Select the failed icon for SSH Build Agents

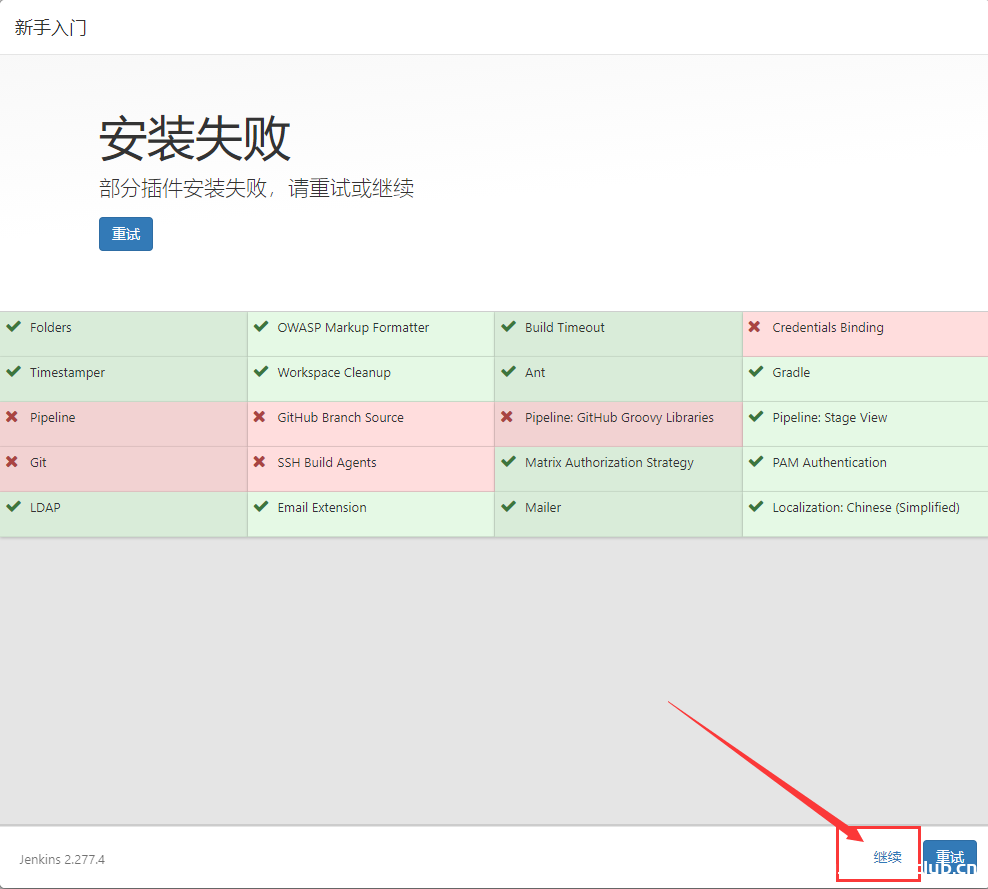point(261,462)
